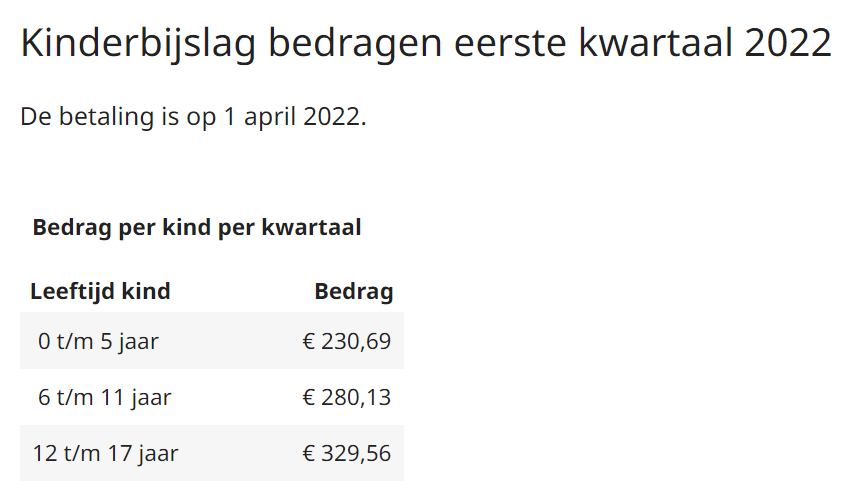Click the euro sign before 280,13
The width and height of the screenshot is (850, 503).
pos(309,398)
